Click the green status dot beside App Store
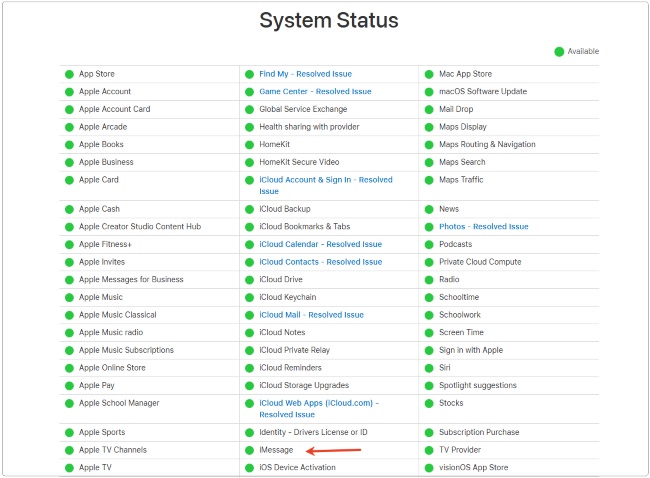The width and height of the screenshot is (650, 478). [69, 74]
